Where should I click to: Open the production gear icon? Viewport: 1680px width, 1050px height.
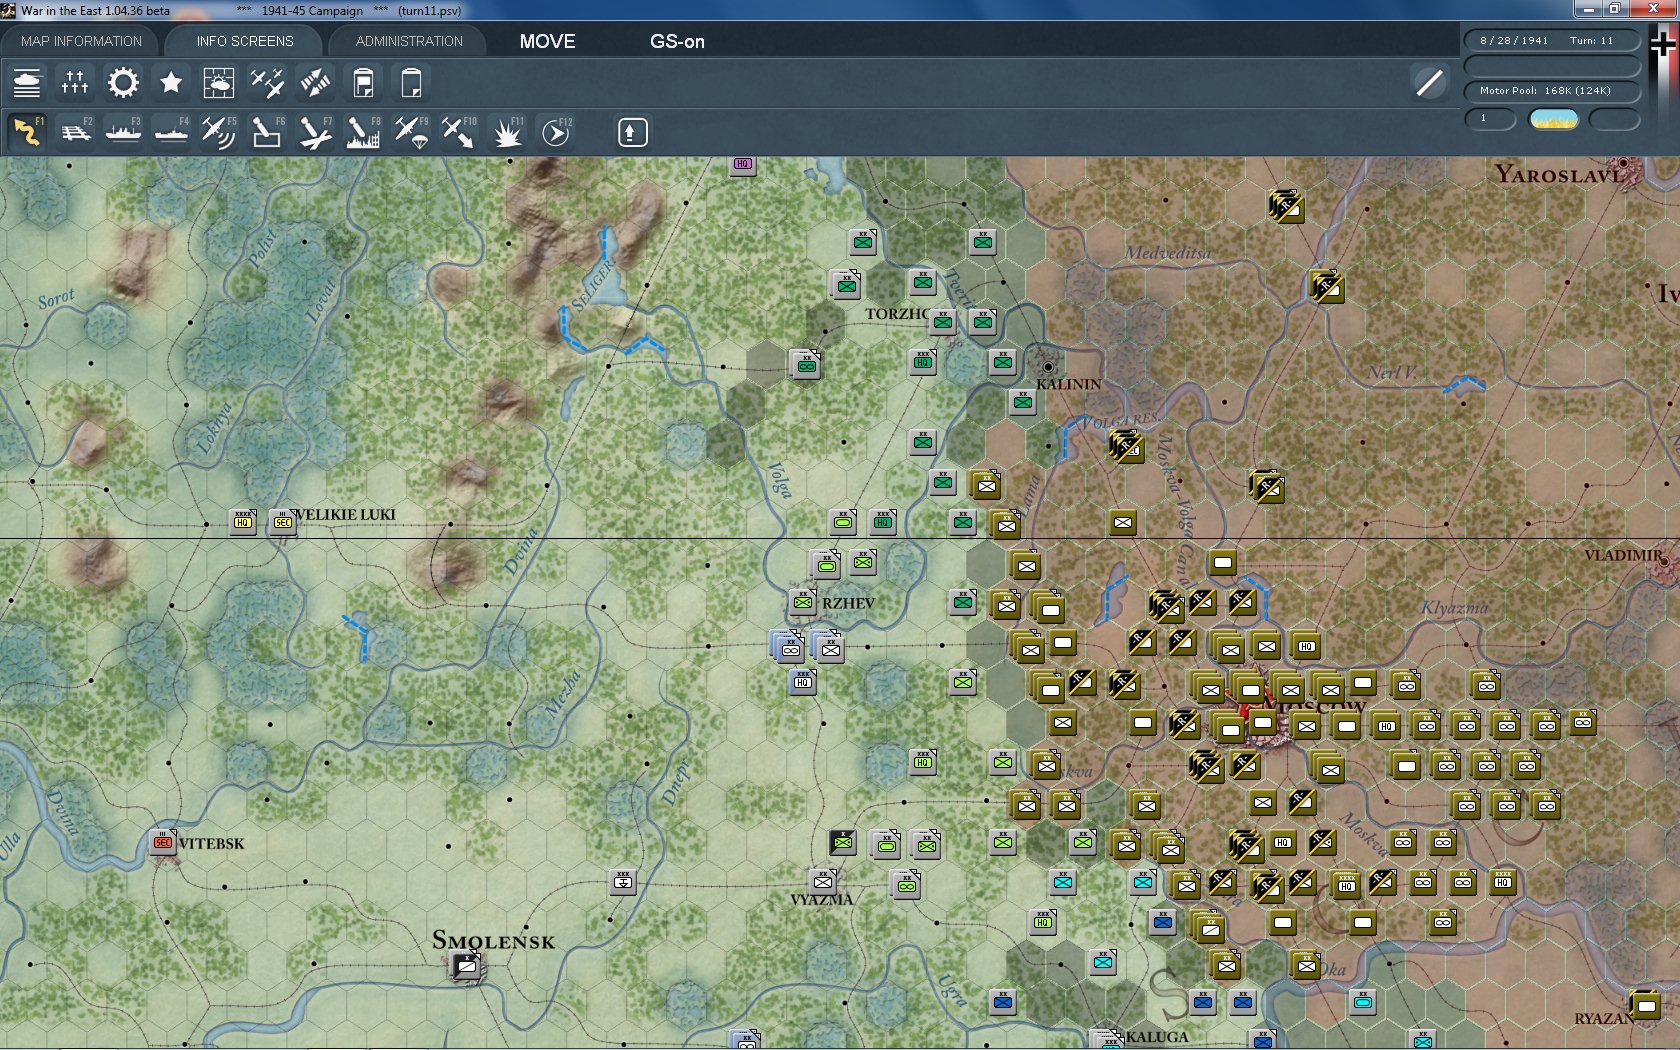click(x=123, y=83)
